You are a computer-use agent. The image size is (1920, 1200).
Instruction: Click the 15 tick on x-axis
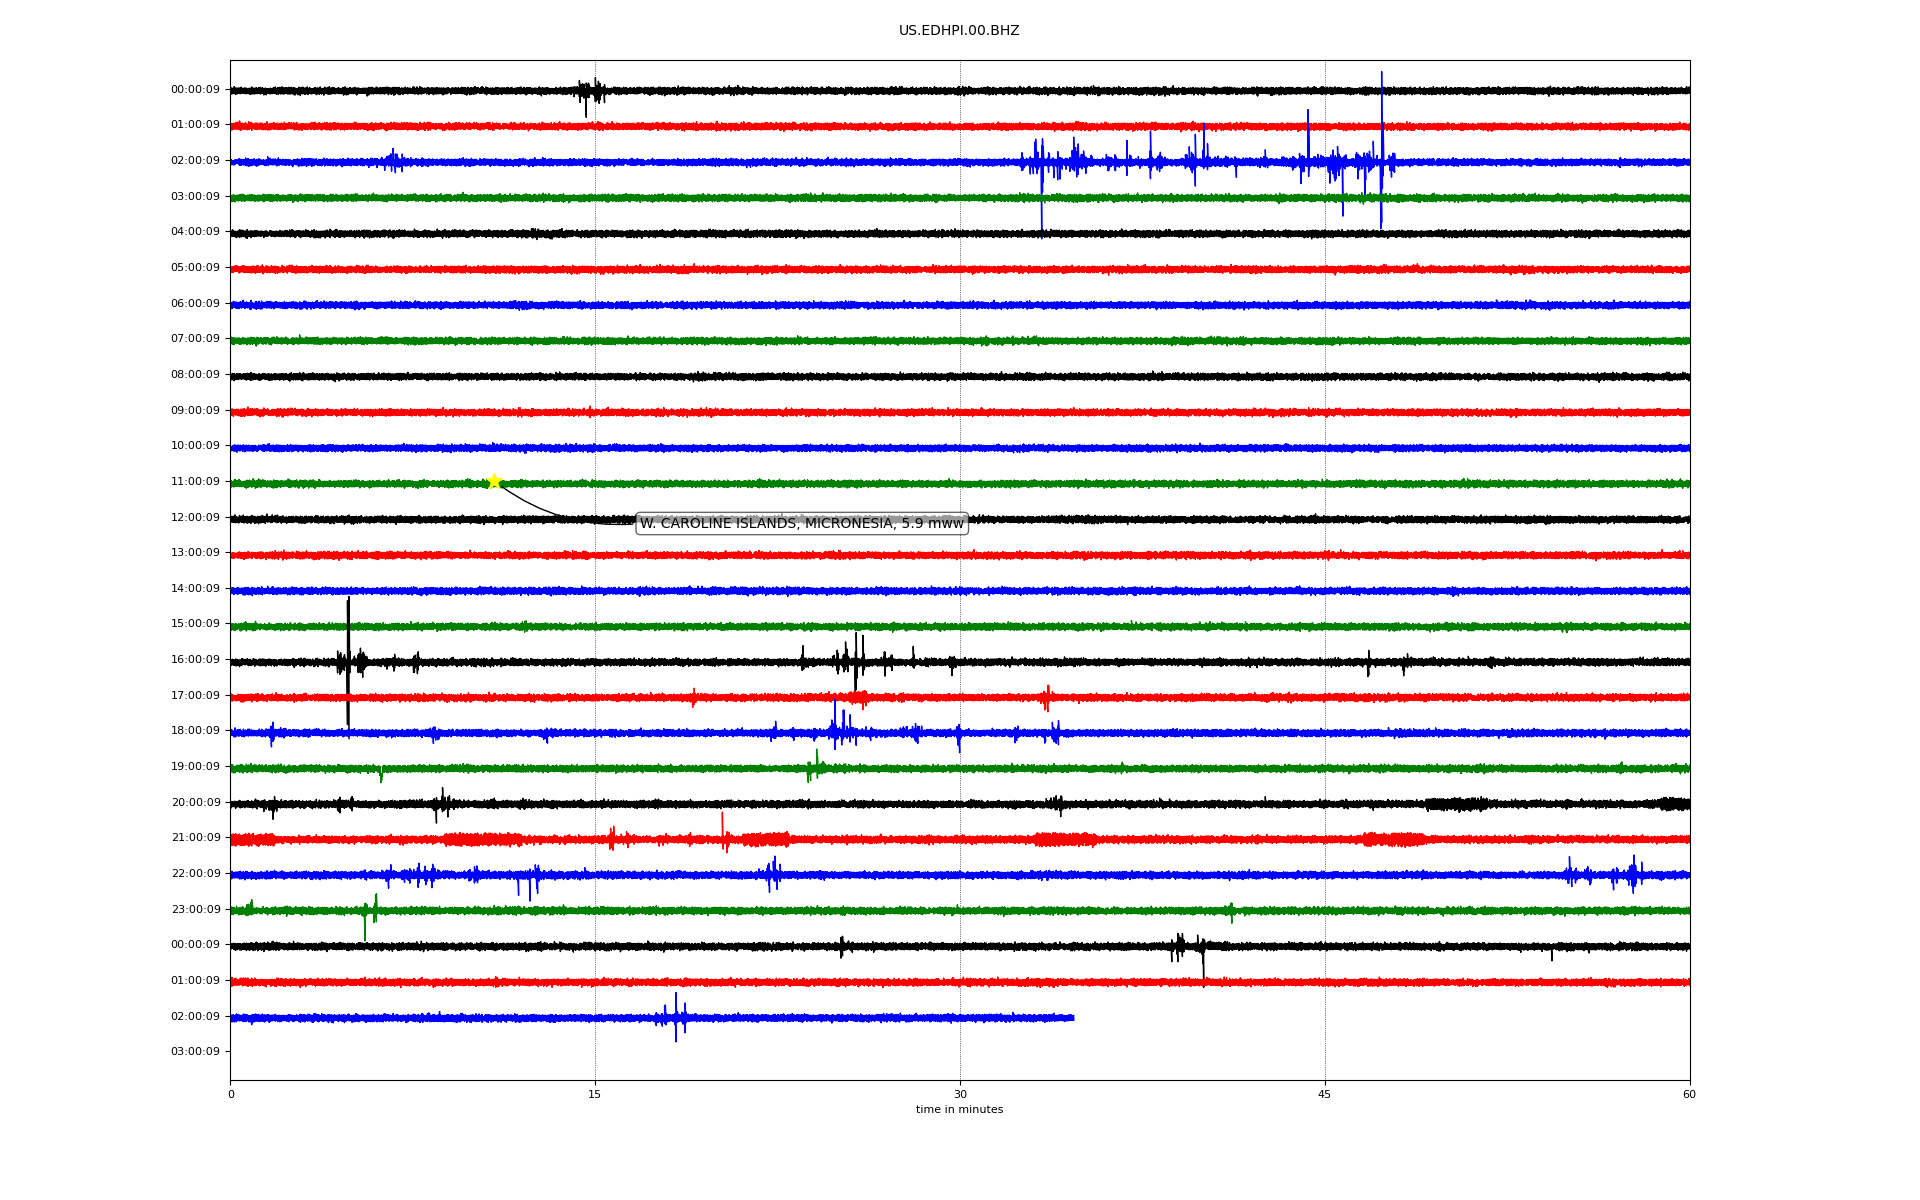point(595,1094)
